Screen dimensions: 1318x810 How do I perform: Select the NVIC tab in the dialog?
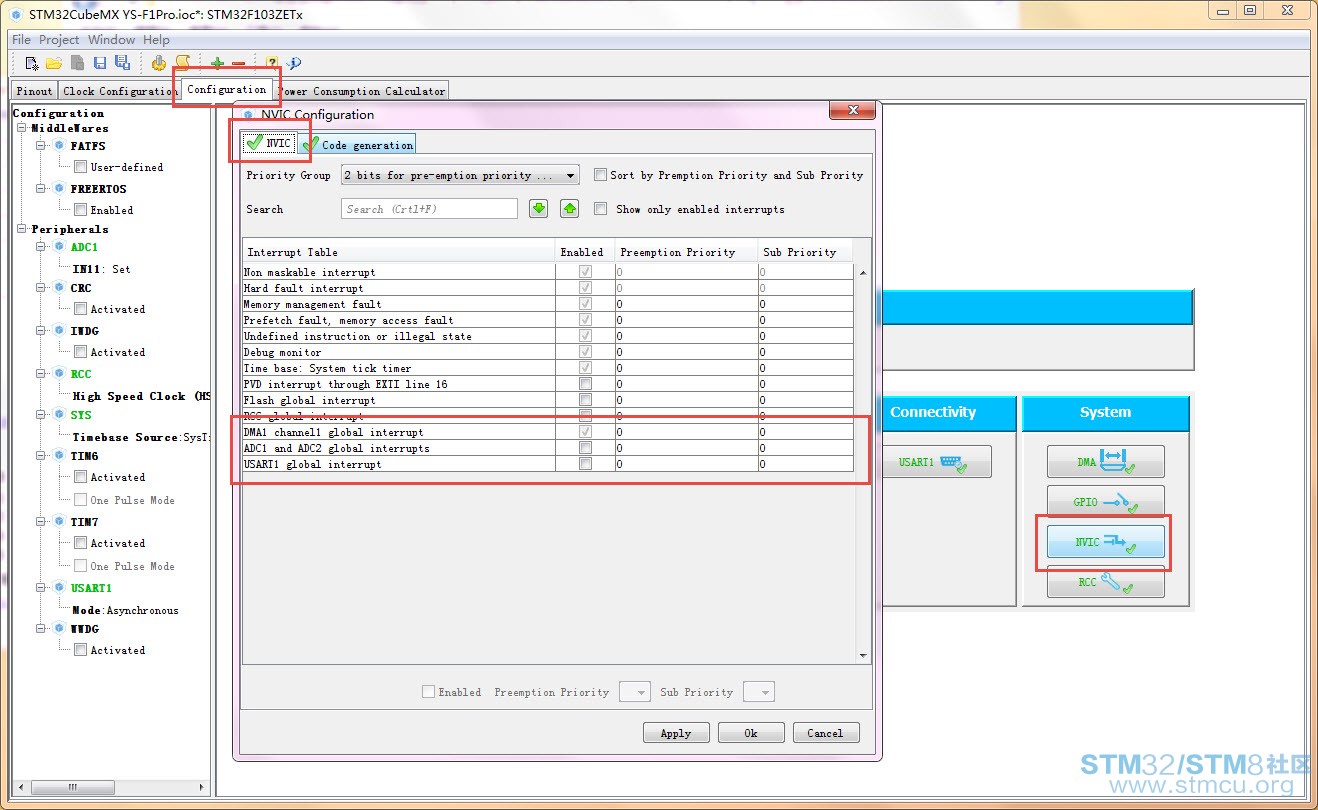(268, 143)
